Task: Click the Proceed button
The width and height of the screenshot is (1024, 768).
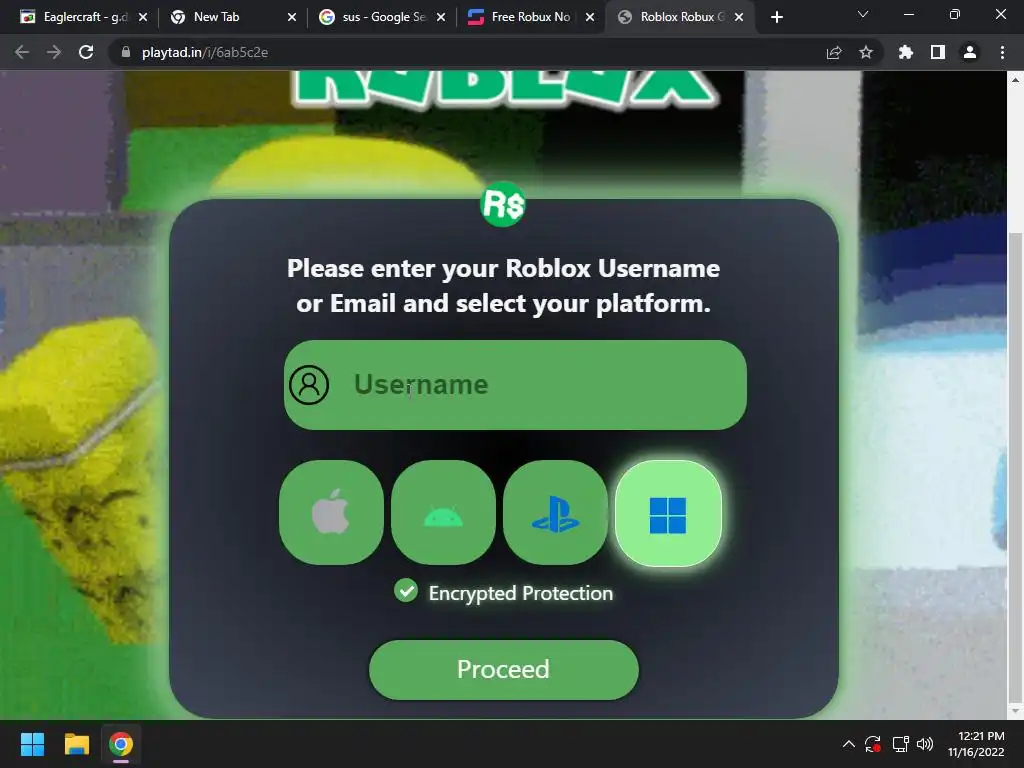Action: (x=504, y=669)
